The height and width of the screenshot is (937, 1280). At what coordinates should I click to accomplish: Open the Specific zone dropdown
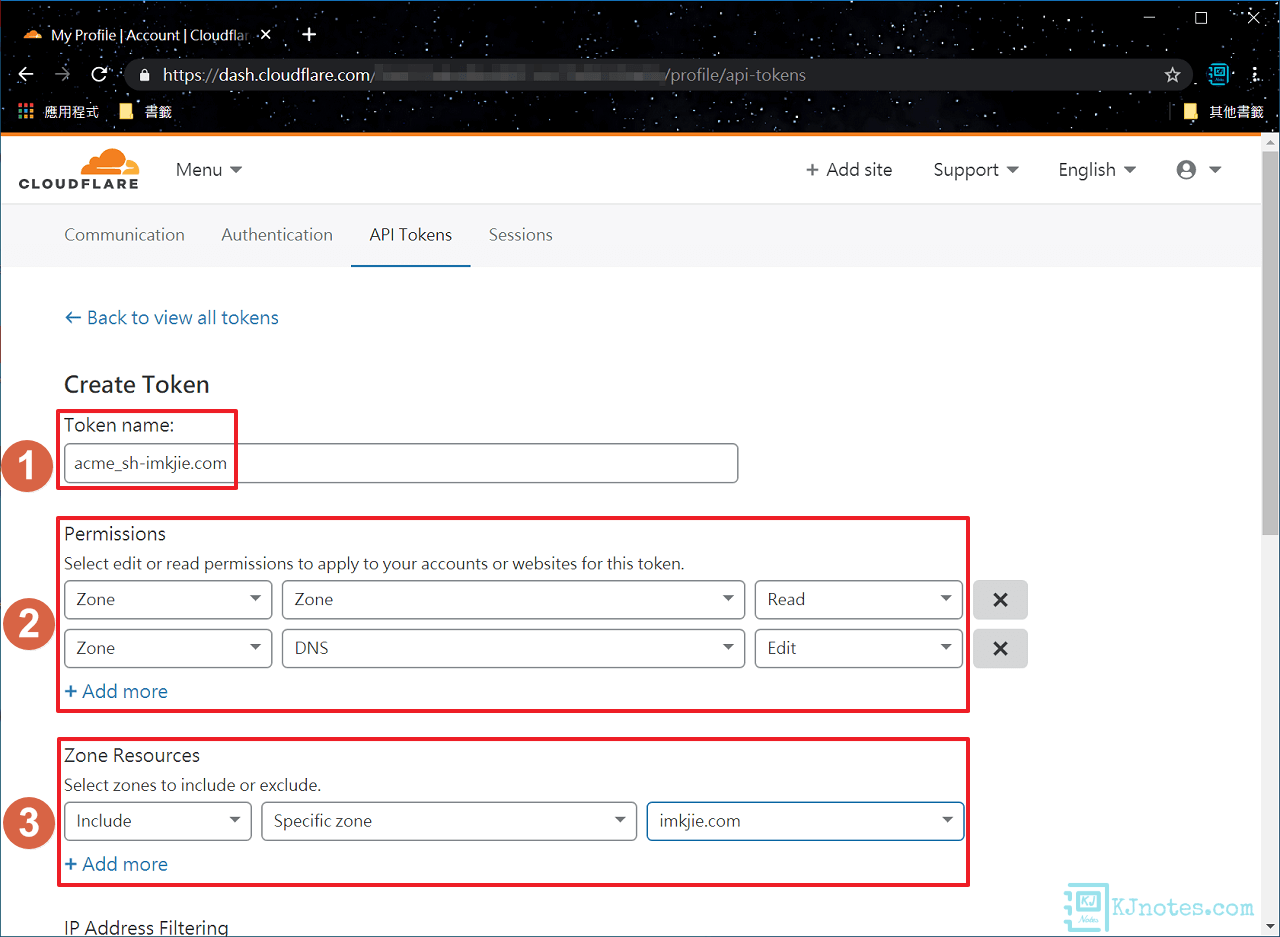(448, 821)
